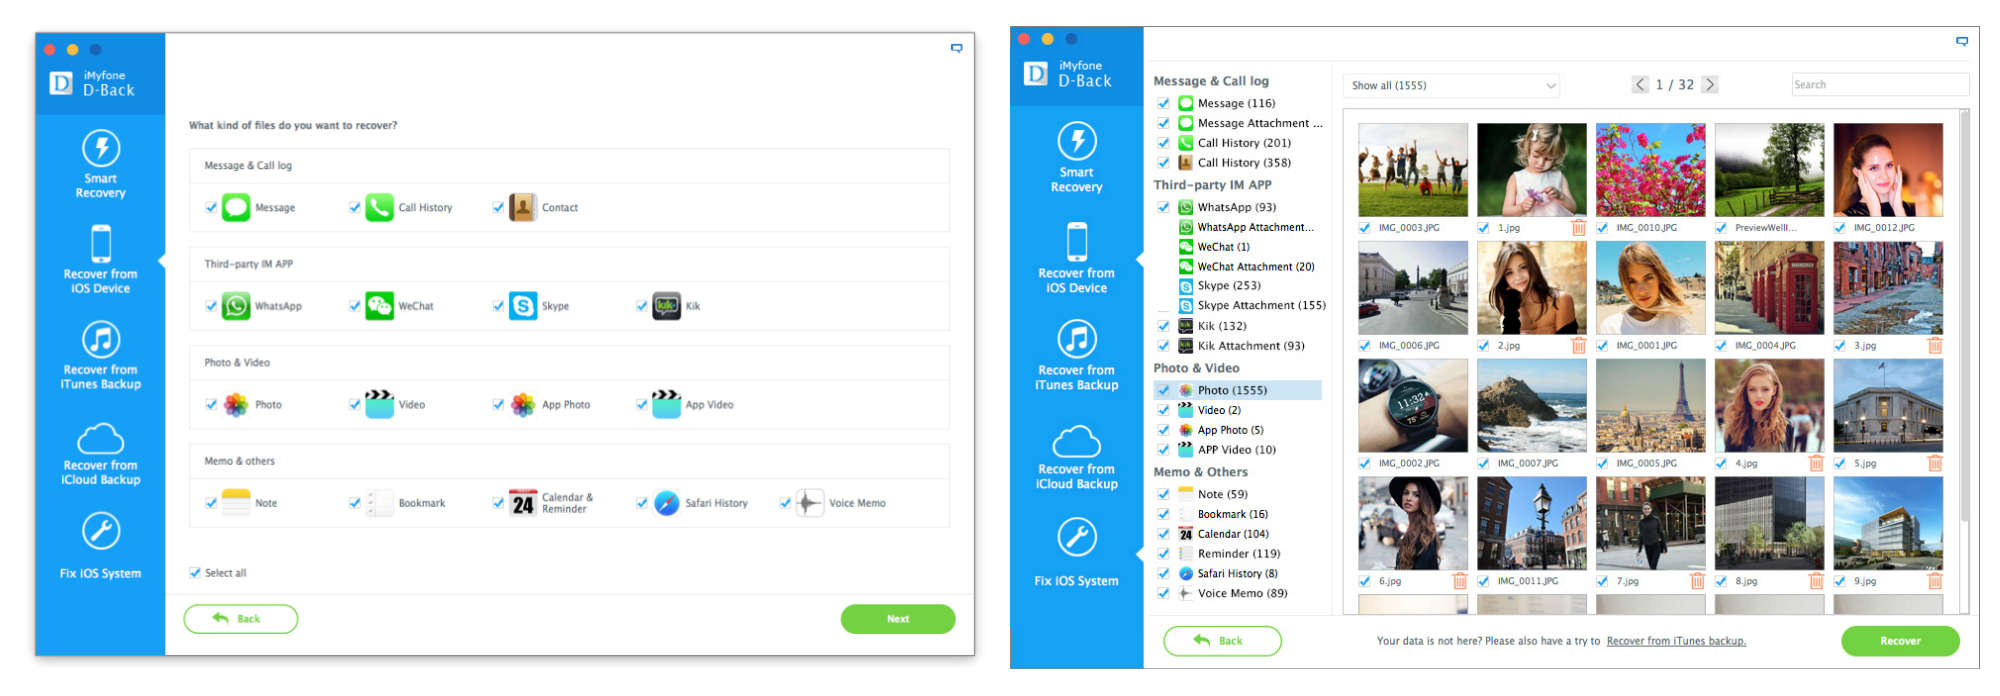The height and width of the screenshot is (696, 2000).
Task: Select Kik Attachment (93) category
Action: [1251, 346]
